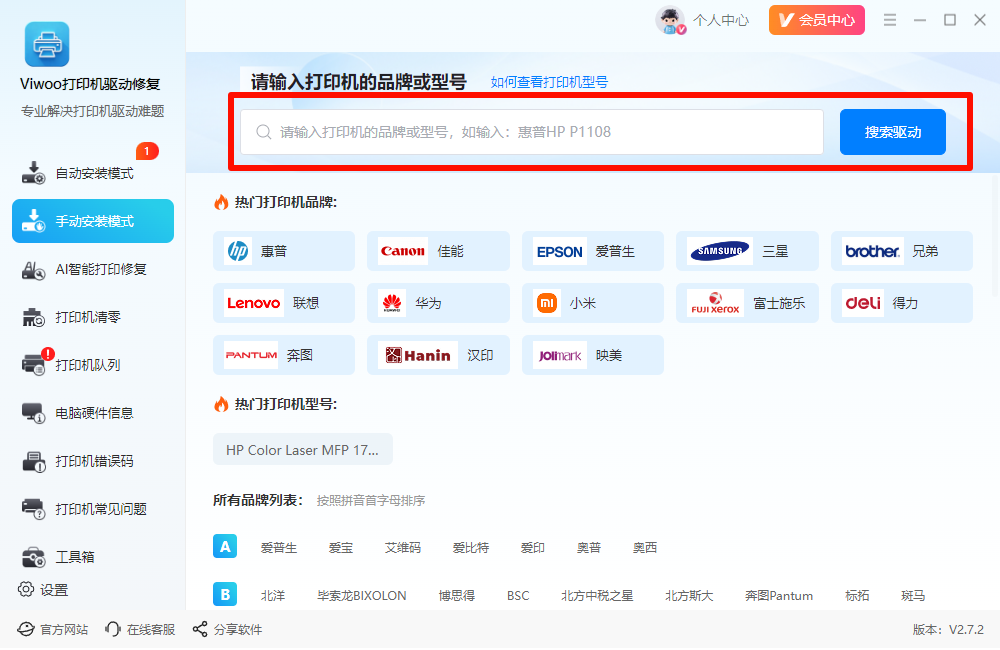Viewport: 1000px width, 650px height.
Task: Click 标拓 brand in list
Action: 857,595
